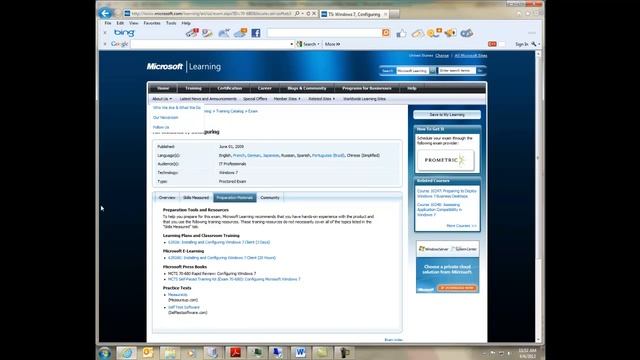Screen dimensions: 640x360
Task: Click Certification in the site navigation bar
Action: pos(229,88)
